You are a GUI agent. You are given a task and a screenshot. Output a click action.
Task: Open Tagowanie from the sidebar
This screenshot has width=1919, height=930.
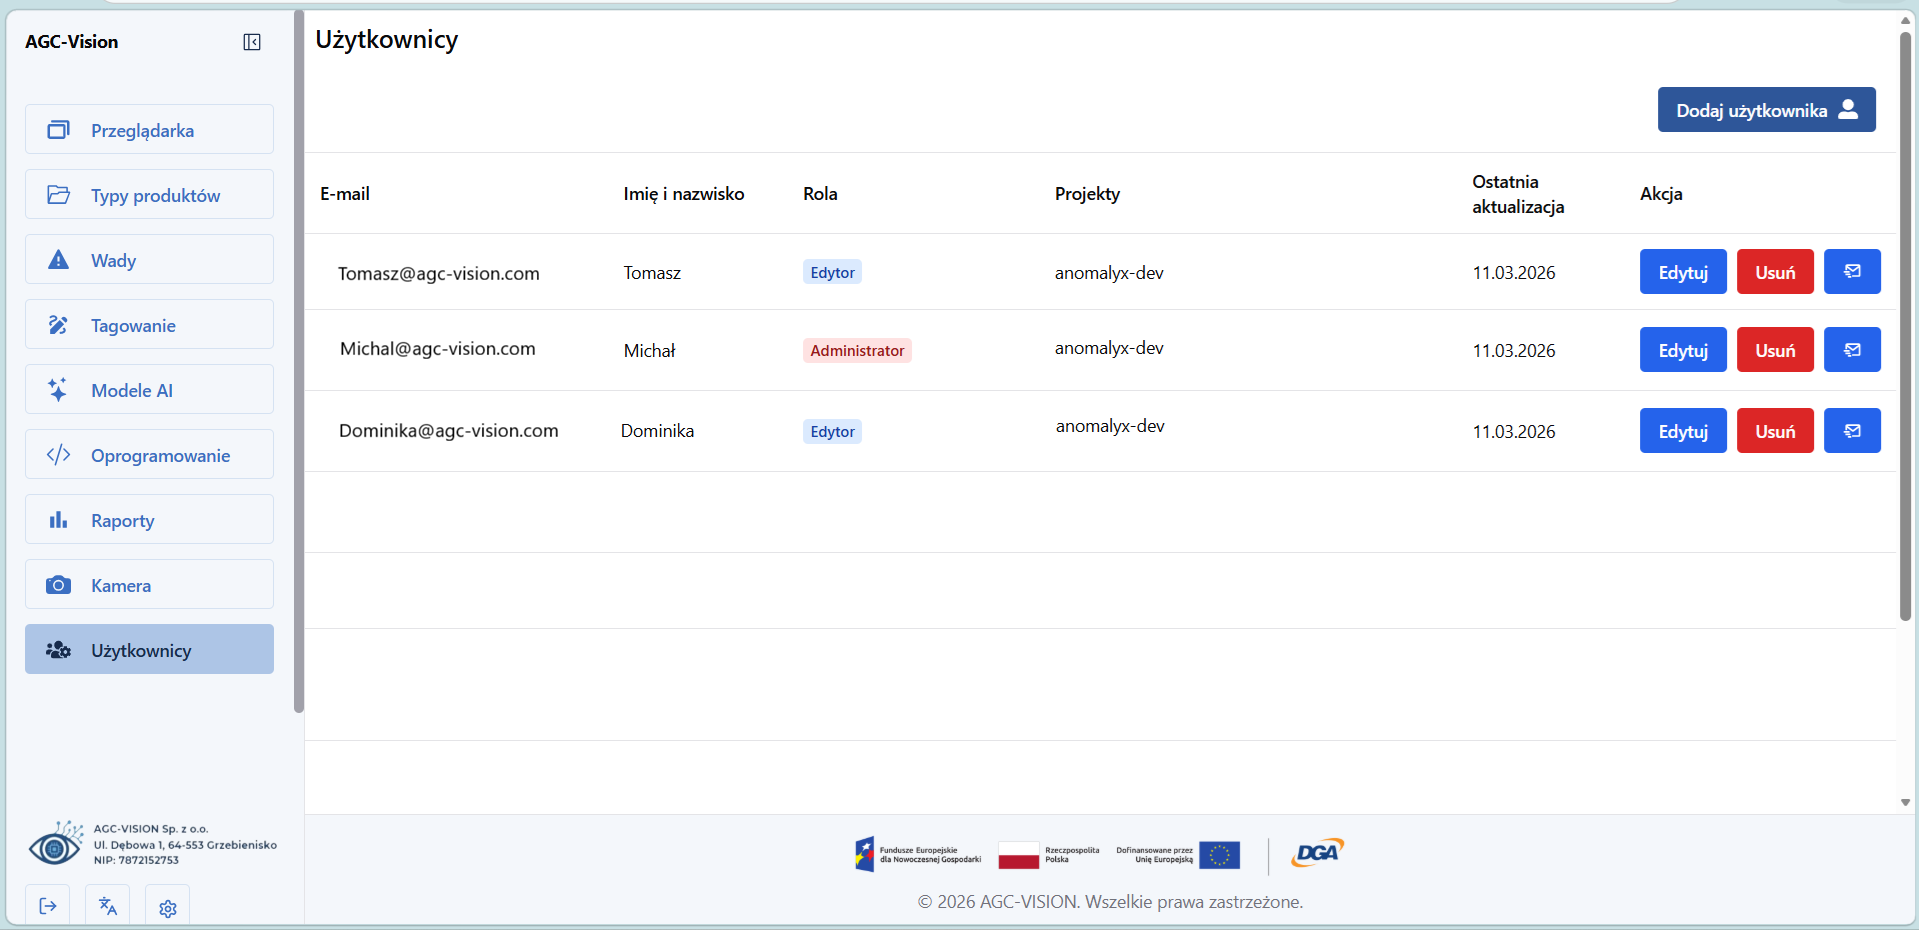[149, 325]
